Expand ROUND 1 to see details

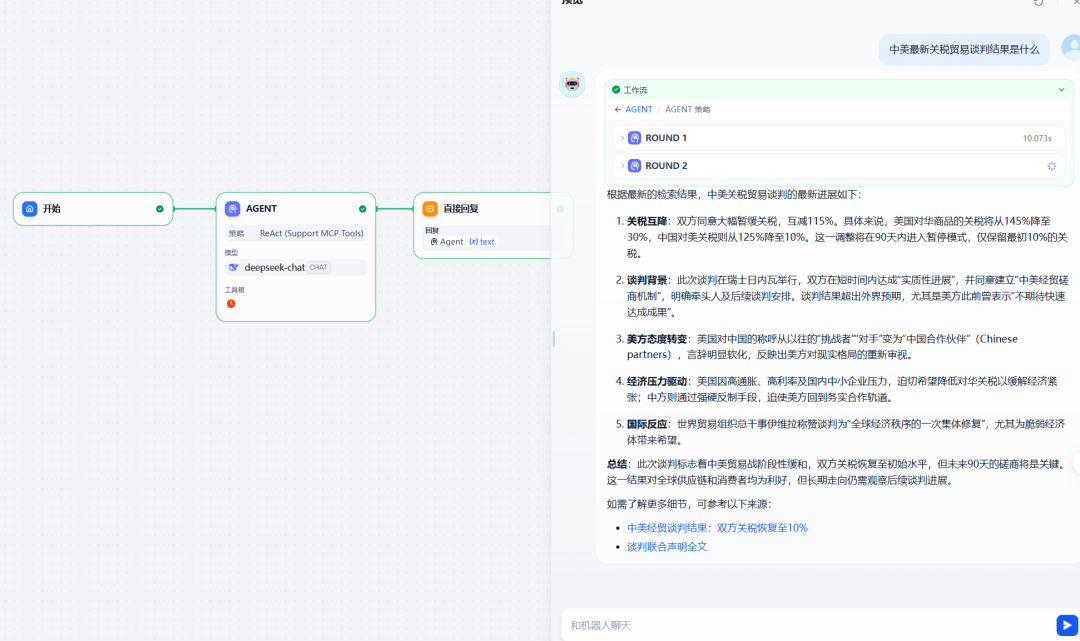tap(622, 137)
